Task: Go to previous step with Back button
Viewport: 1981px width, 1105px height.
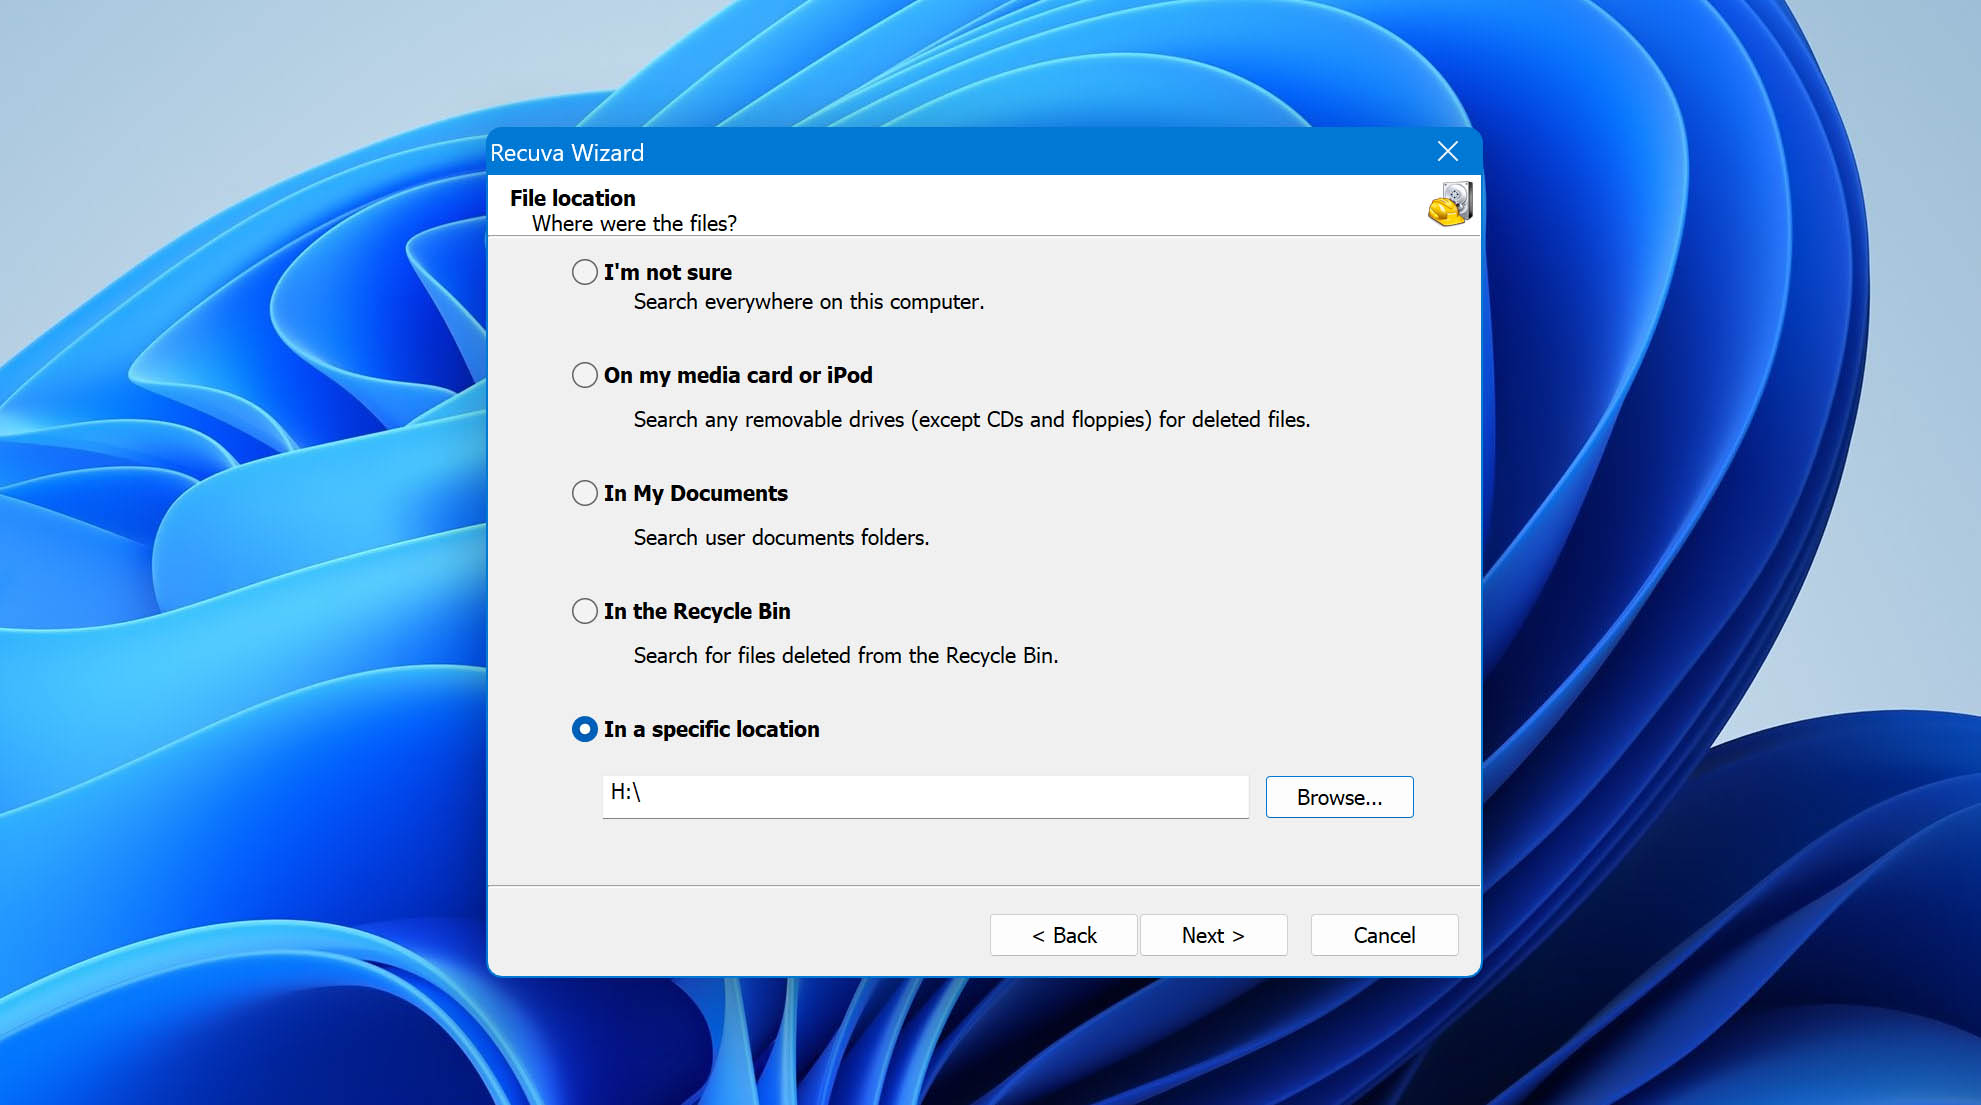Action: click(1063, 935)
